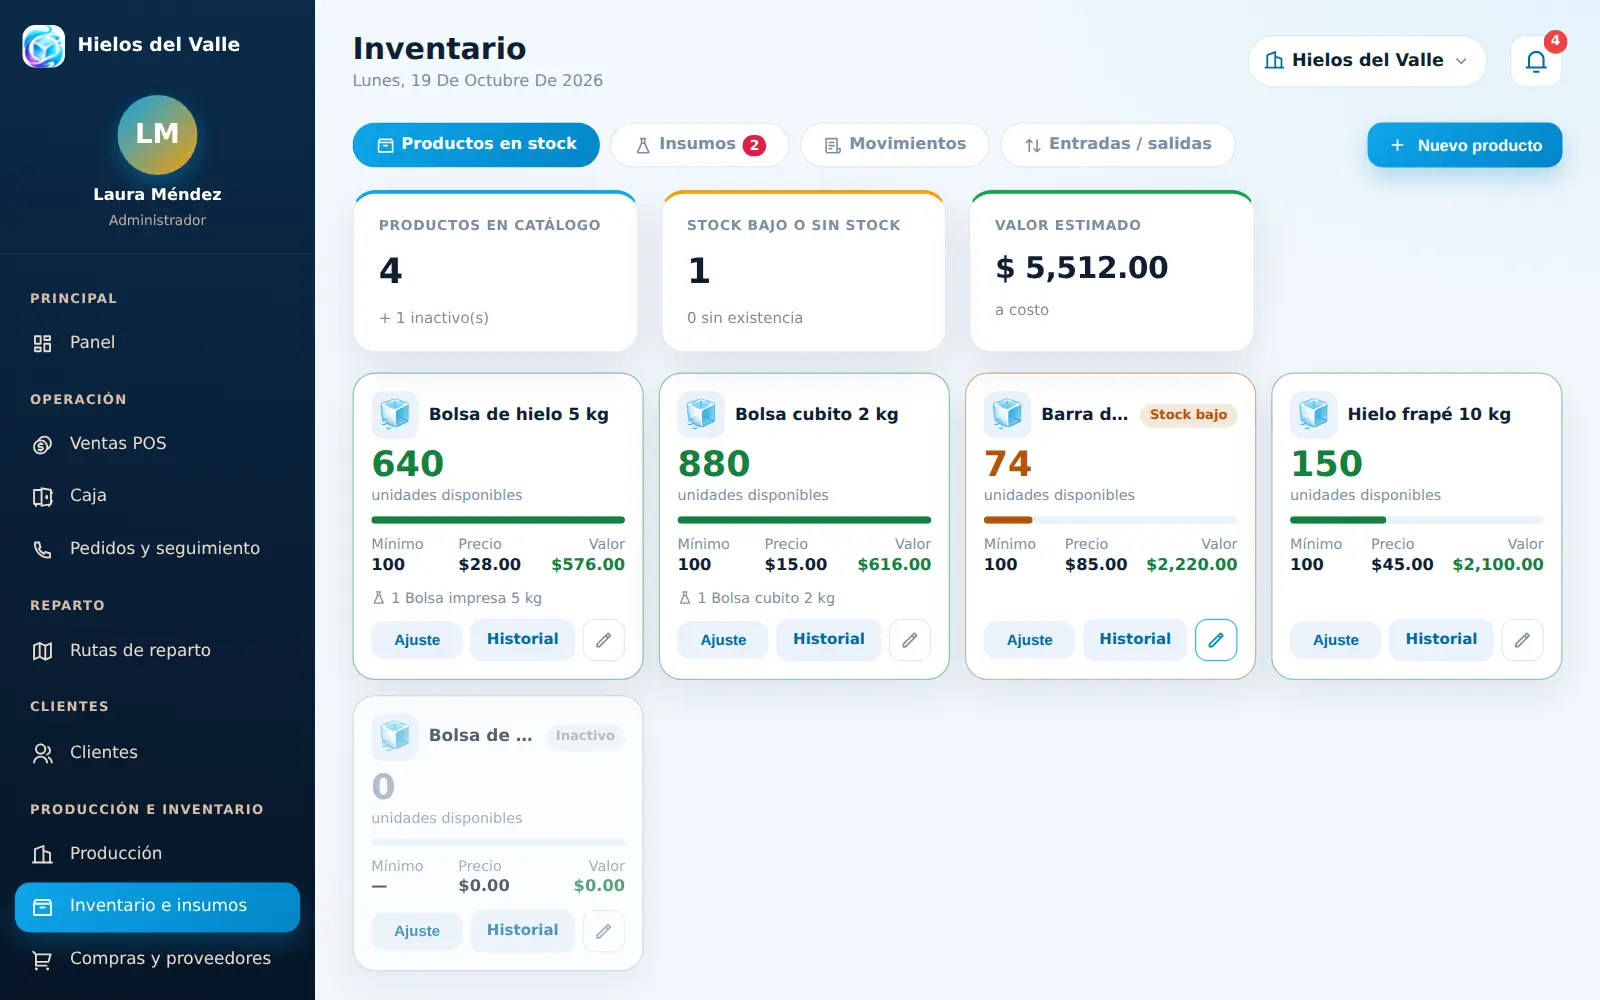Edit Bolsa de hielo 5 kg pencil icon
Screen dimensions: 1600x1000
pyautogui.click(x=604, y=640)
